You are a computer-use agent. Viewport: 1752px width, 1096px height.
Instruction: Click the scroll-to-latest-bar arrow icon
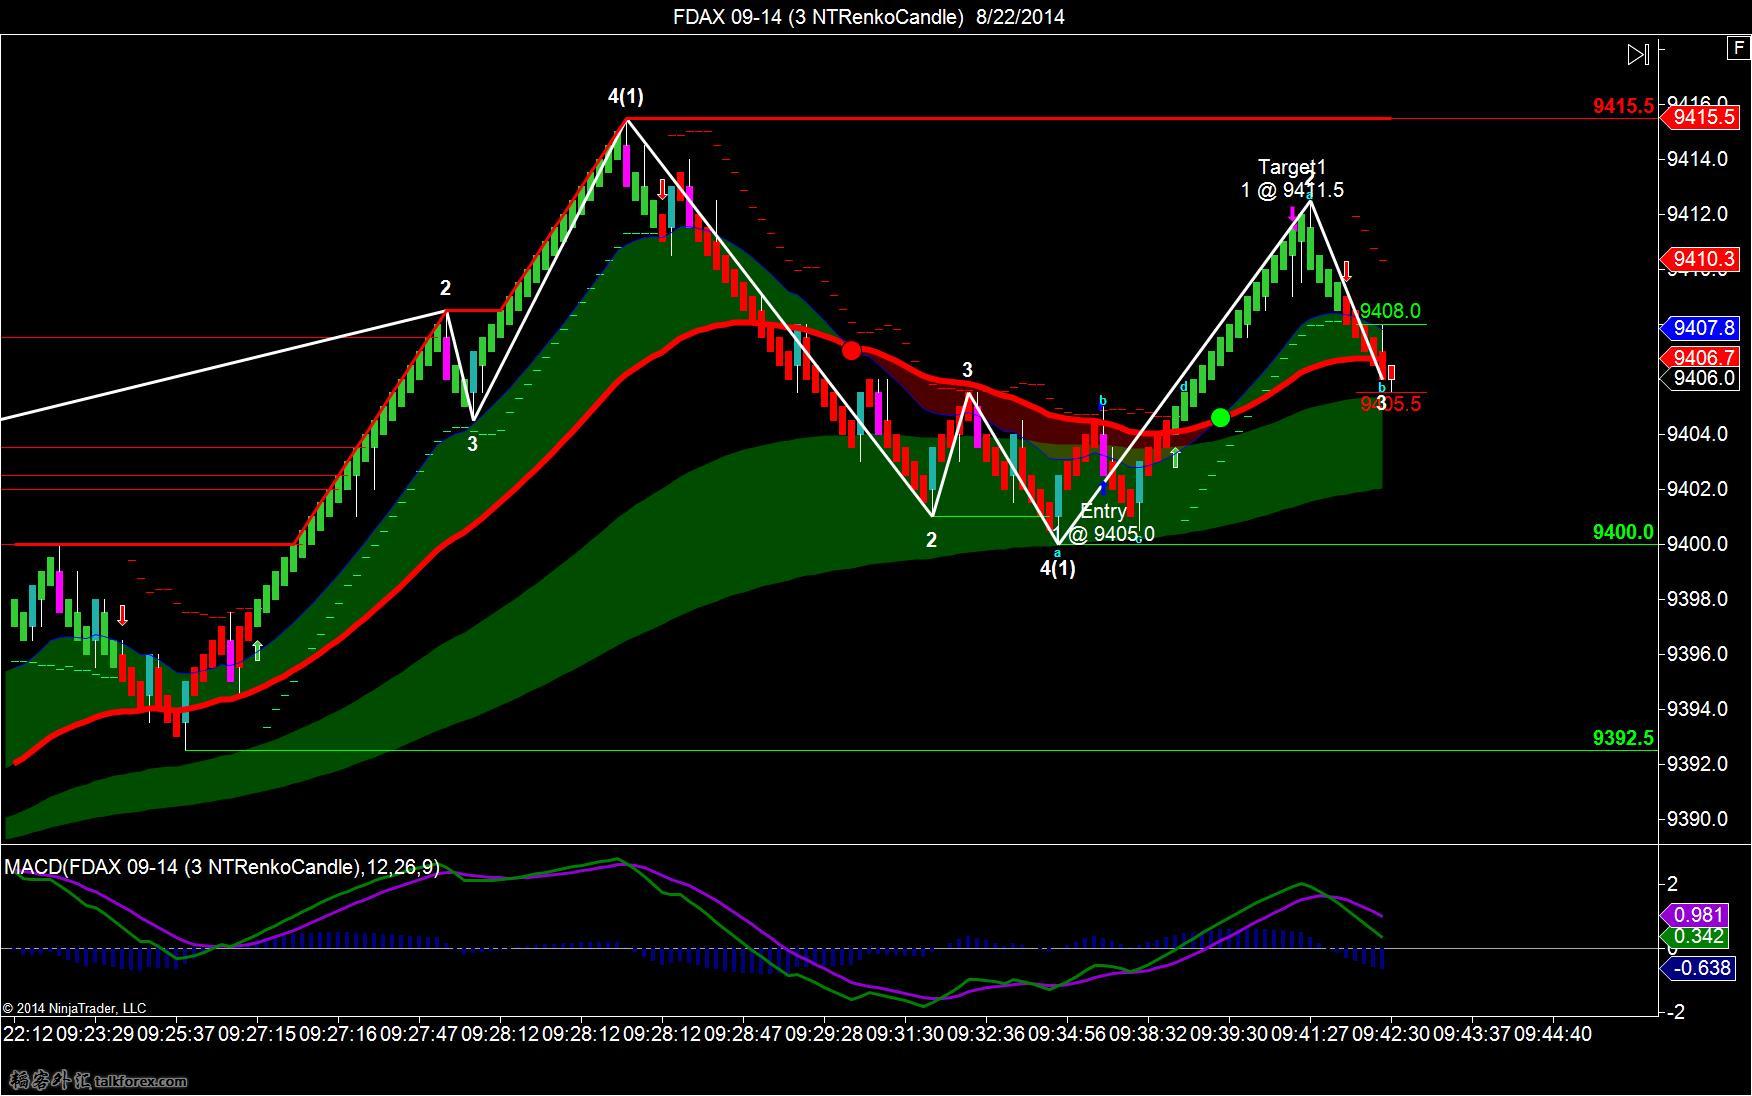(x=1638, y=54)
